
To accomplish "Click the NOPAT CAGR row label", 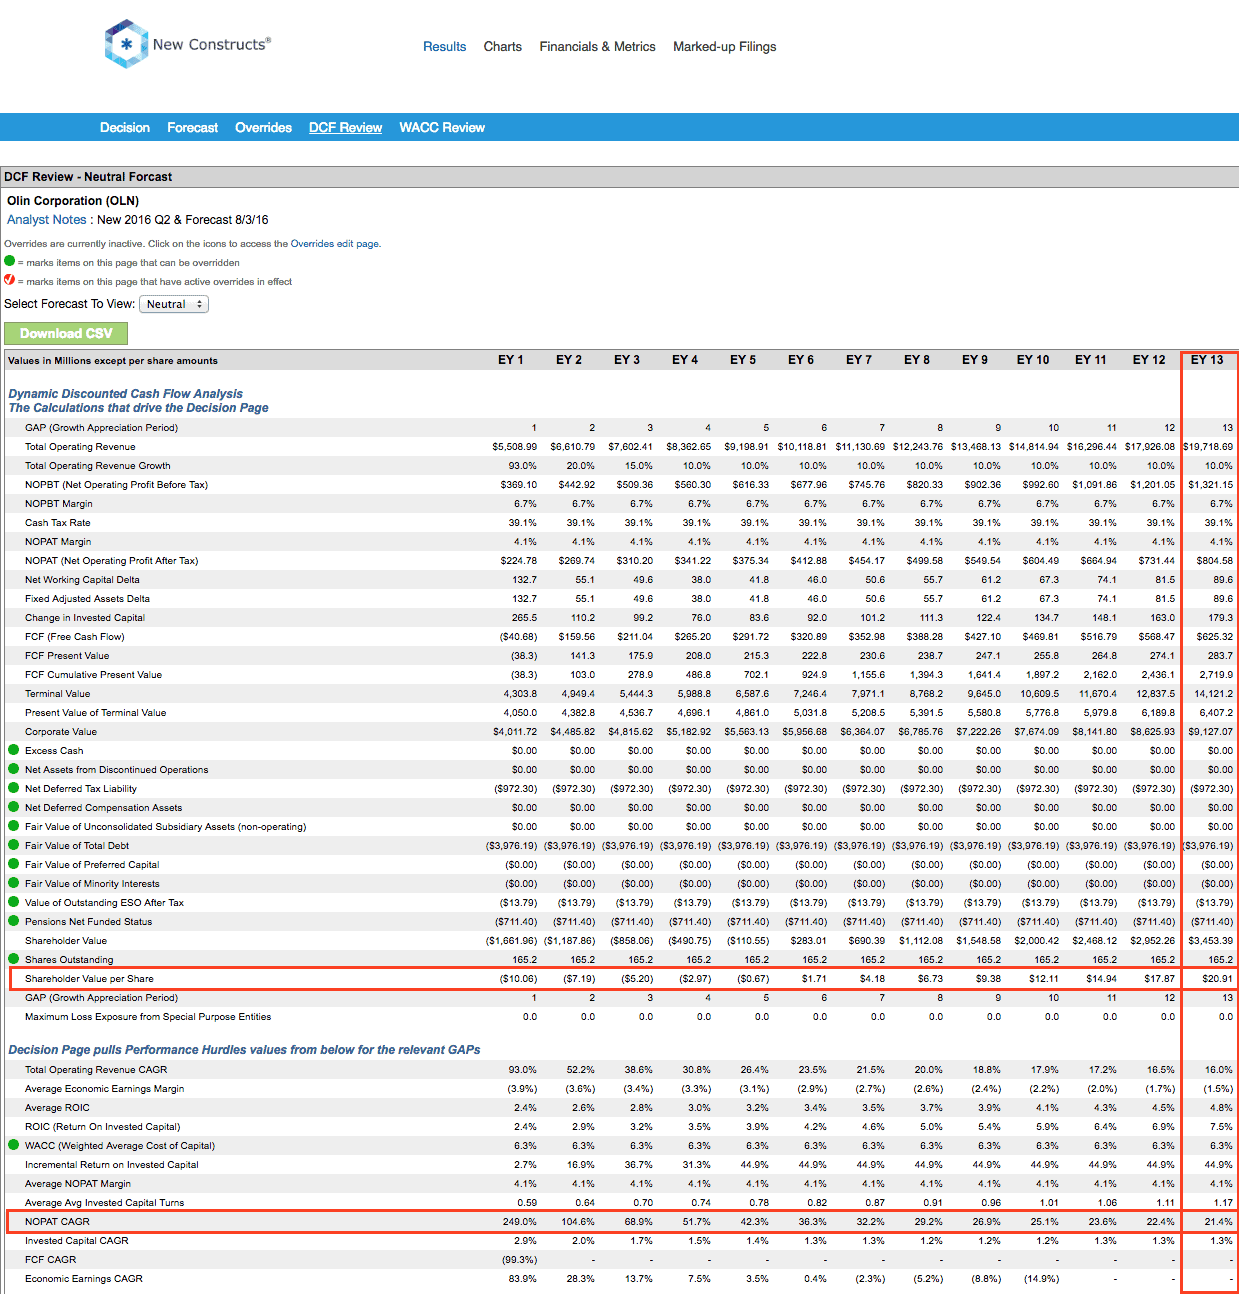I will pos(57,1222).
